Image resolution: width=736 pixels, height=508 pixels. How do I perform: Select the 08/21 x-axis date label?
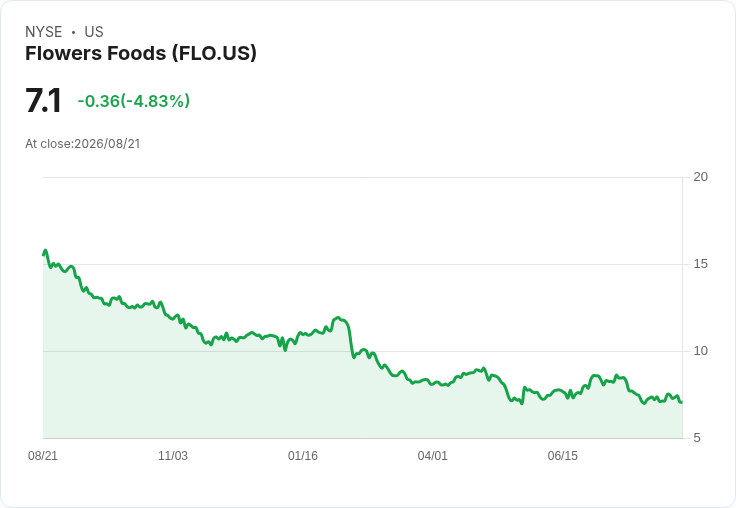[x=43, y=455]
